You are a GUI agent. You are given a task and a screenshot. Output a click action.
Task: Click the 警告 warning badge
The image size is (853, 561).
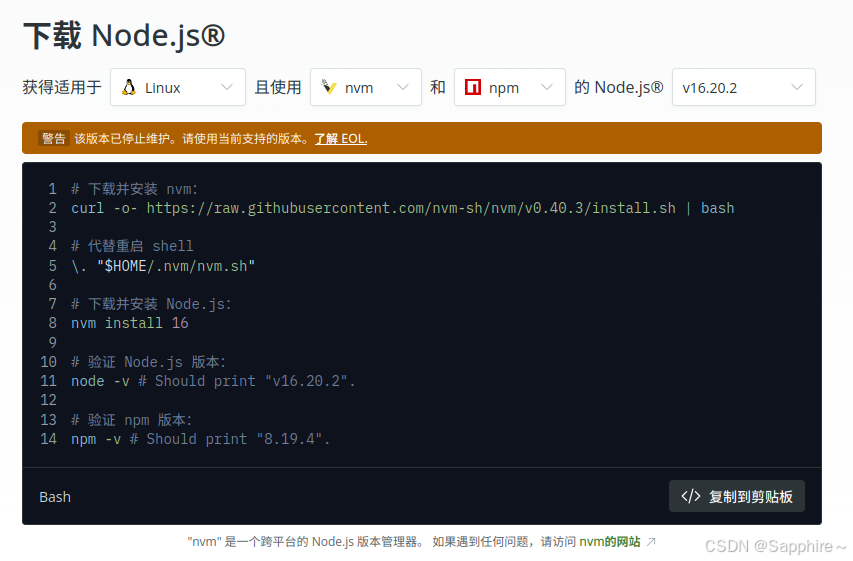click(53, 138)
